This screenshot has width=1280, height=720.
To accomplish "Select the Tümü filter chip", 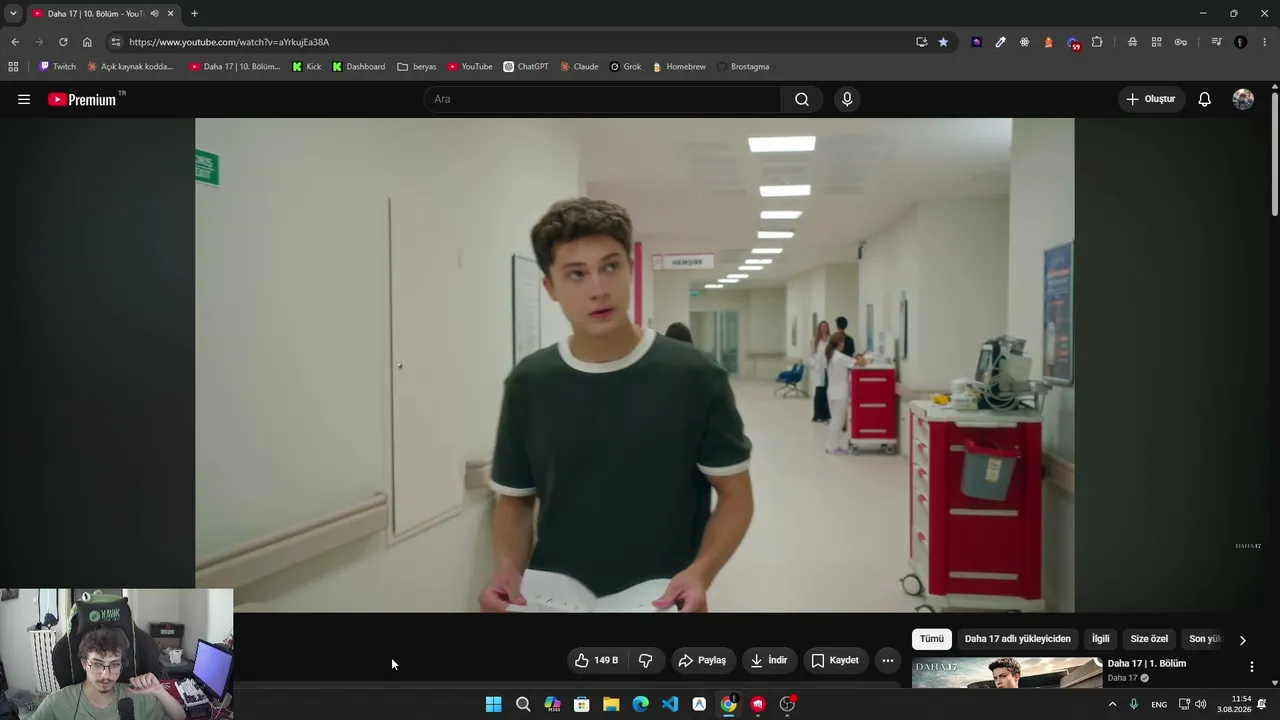I will (932, 639).
